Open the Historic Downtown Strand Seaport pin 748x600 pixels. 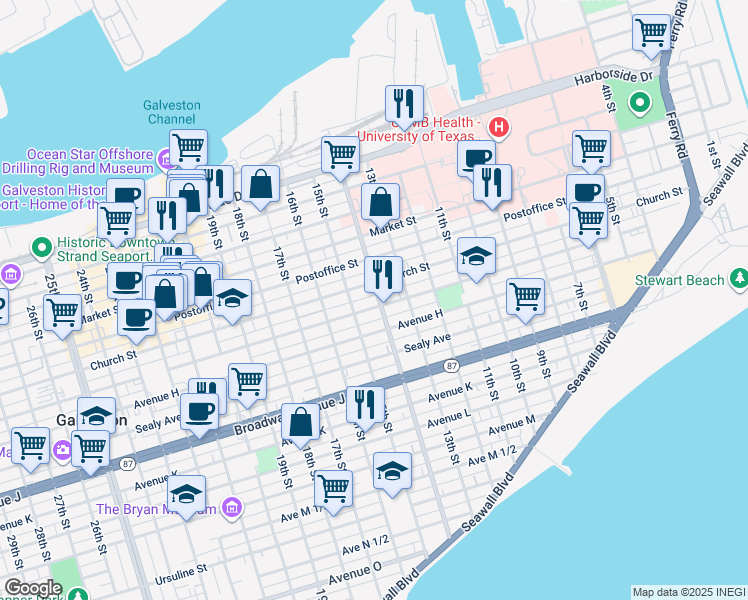point(41,246)
